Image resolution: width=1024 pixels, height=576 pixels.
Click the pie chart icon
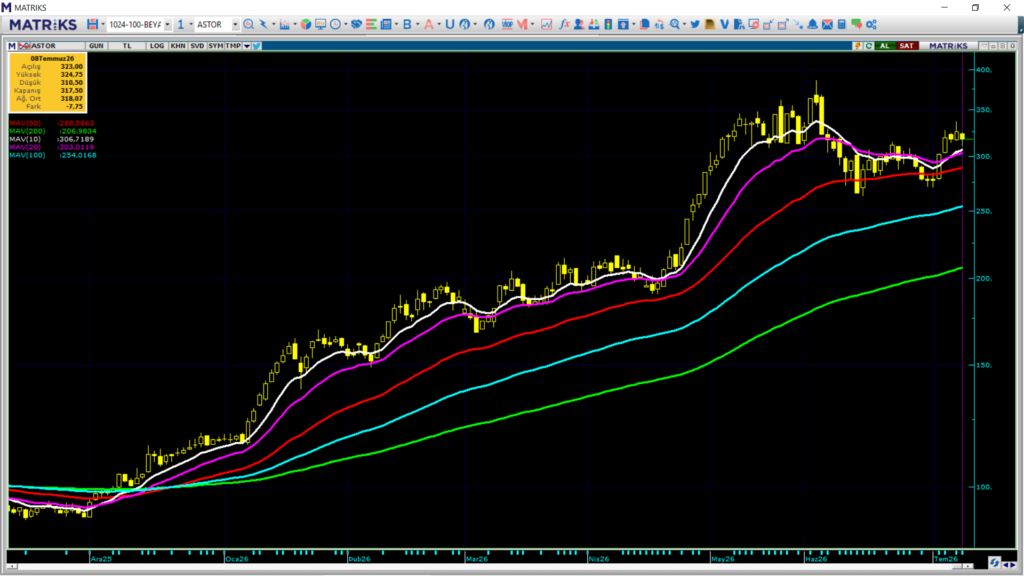tap(306, 24)
